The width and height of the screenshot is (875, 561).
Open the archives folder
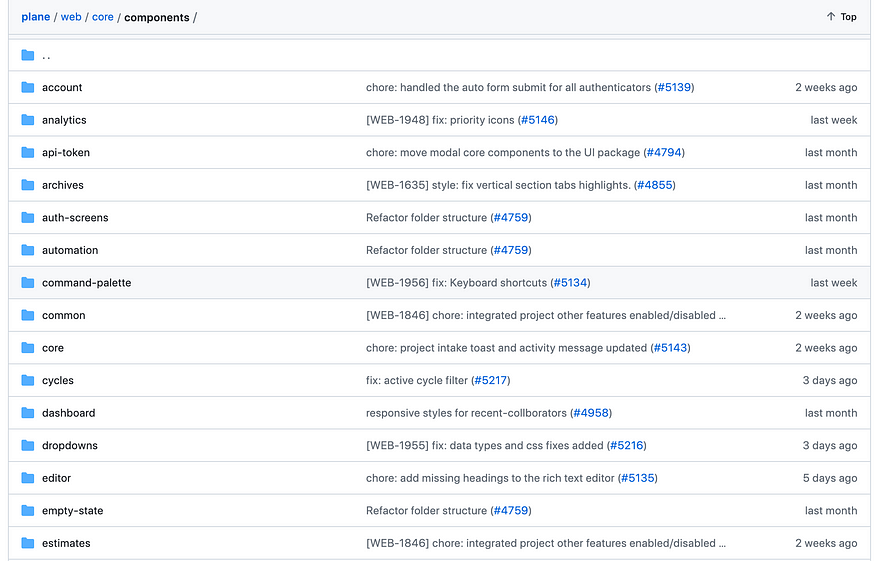point(62,185)
